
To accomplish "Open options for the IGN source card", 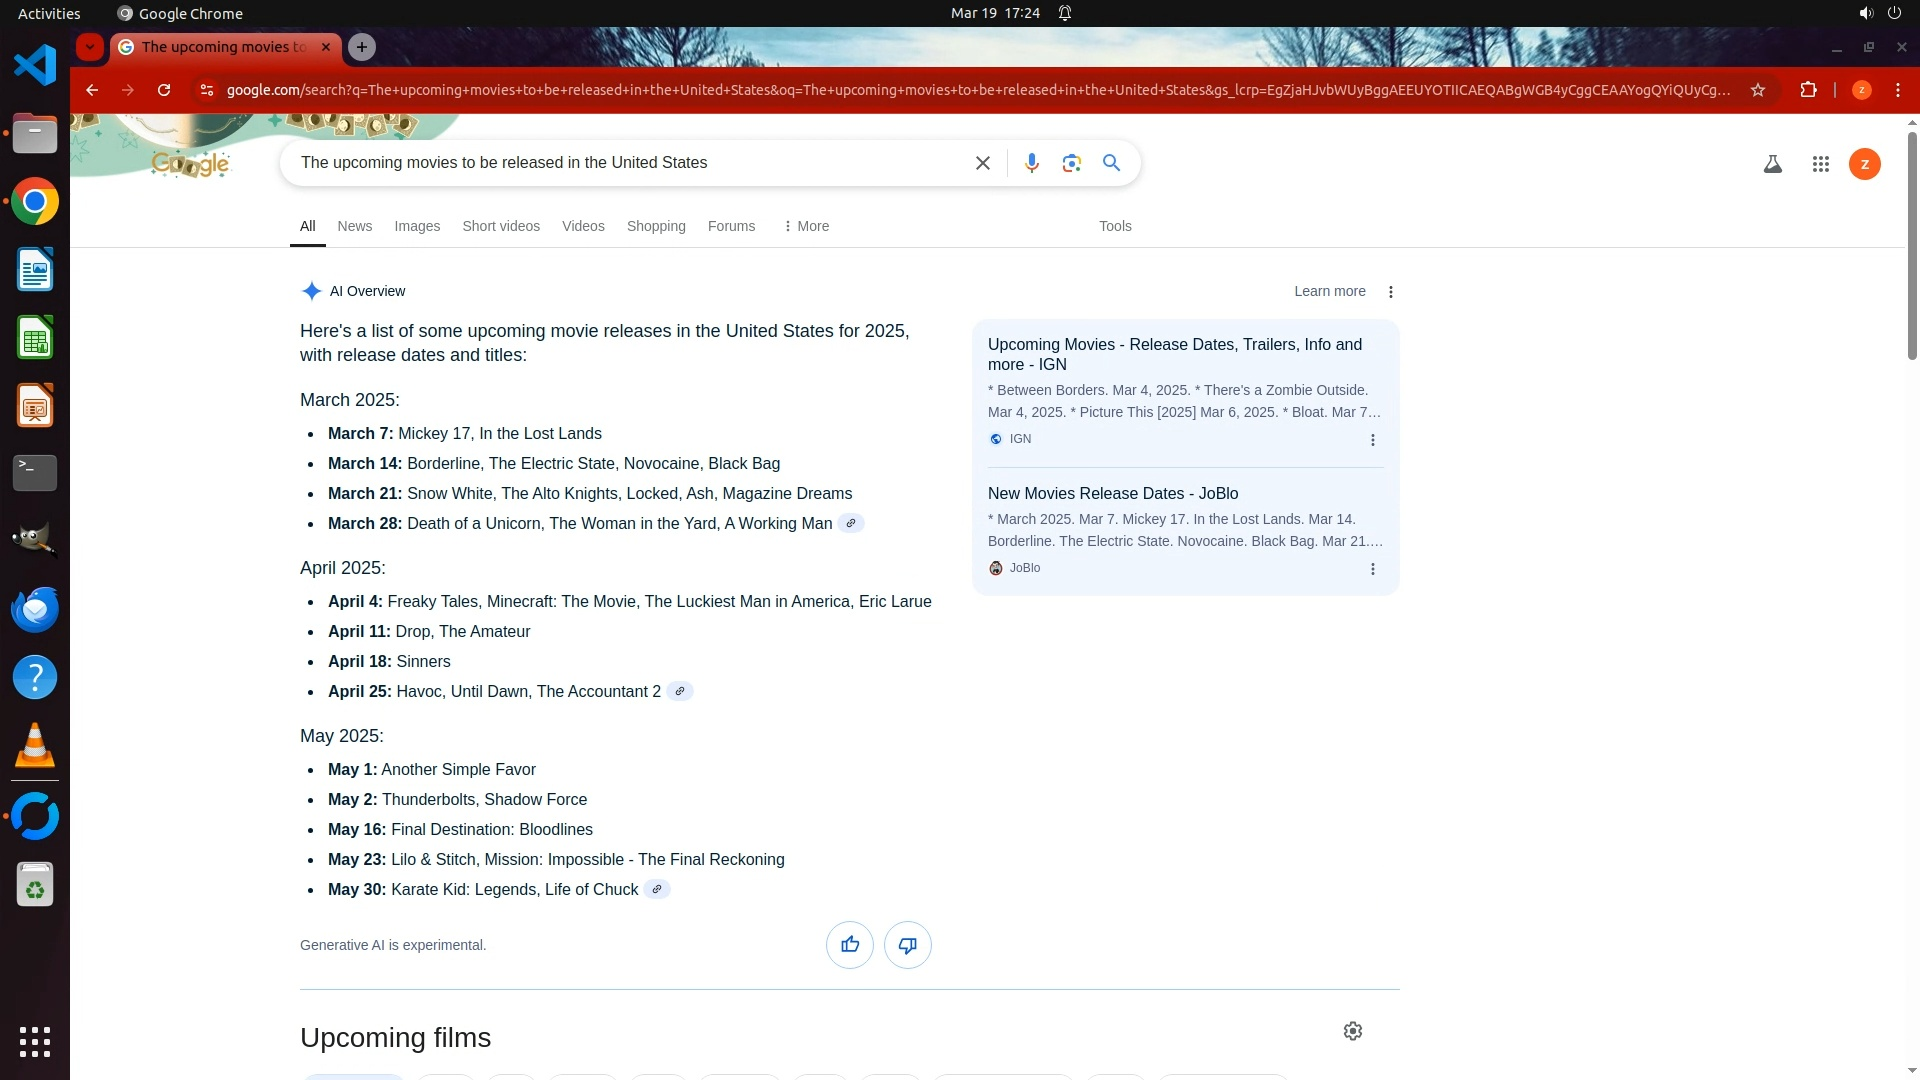I will 1372,440.
